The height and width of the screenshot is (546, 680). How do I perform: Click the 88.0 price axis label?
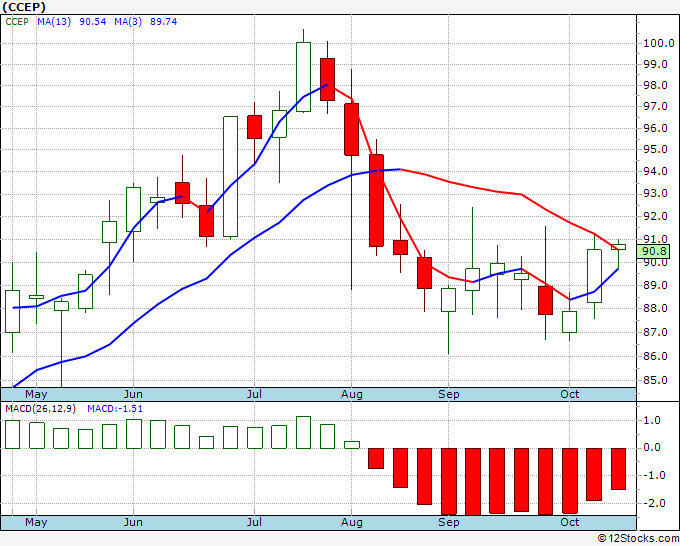click(x=655, y=308)
